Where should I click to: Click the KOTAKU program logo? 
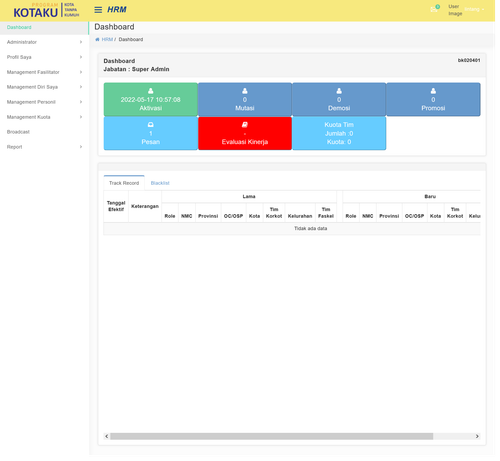tap(47, 10)
